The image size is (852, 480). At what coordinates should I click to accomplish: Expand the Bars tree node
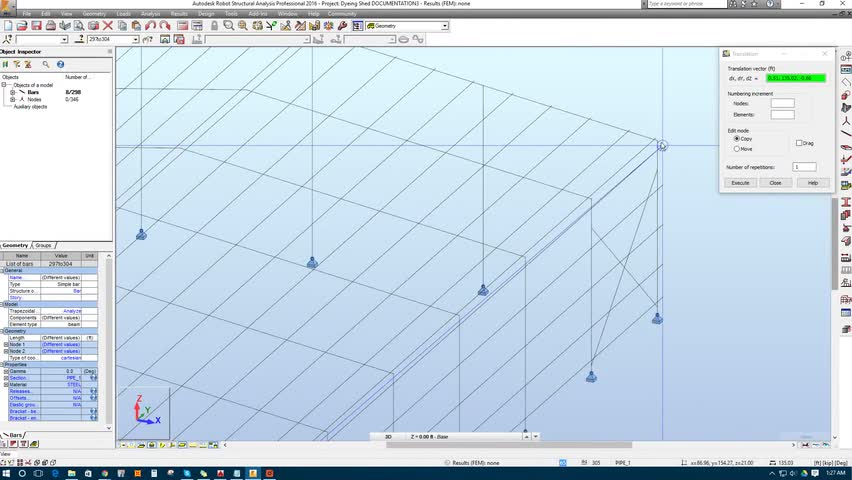click(12, 92)
